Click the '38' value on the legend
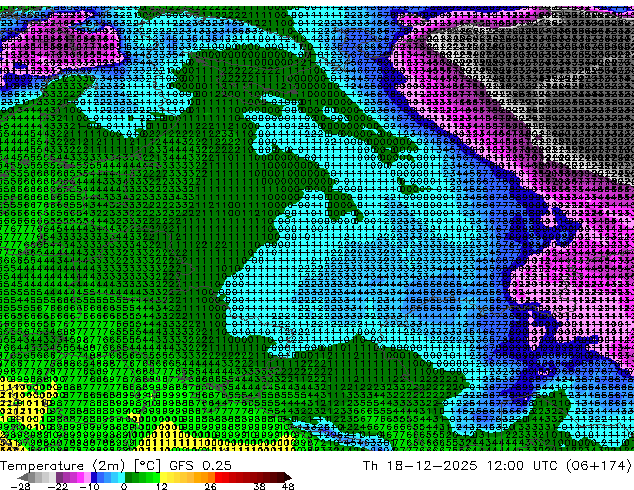Image resolution: width=634 pixels, height=490 pixels. pos(259,486)
